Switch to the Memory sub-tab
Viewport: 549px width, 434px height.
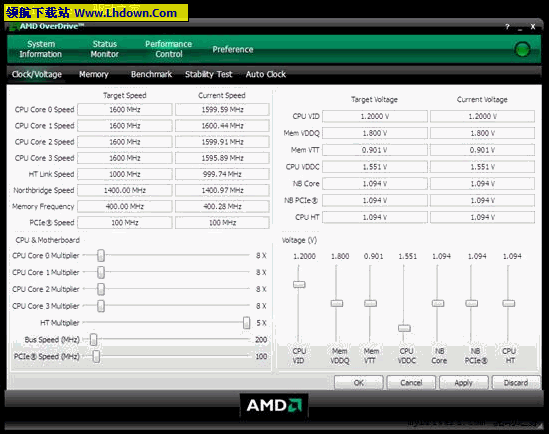[x=93, y=74]
